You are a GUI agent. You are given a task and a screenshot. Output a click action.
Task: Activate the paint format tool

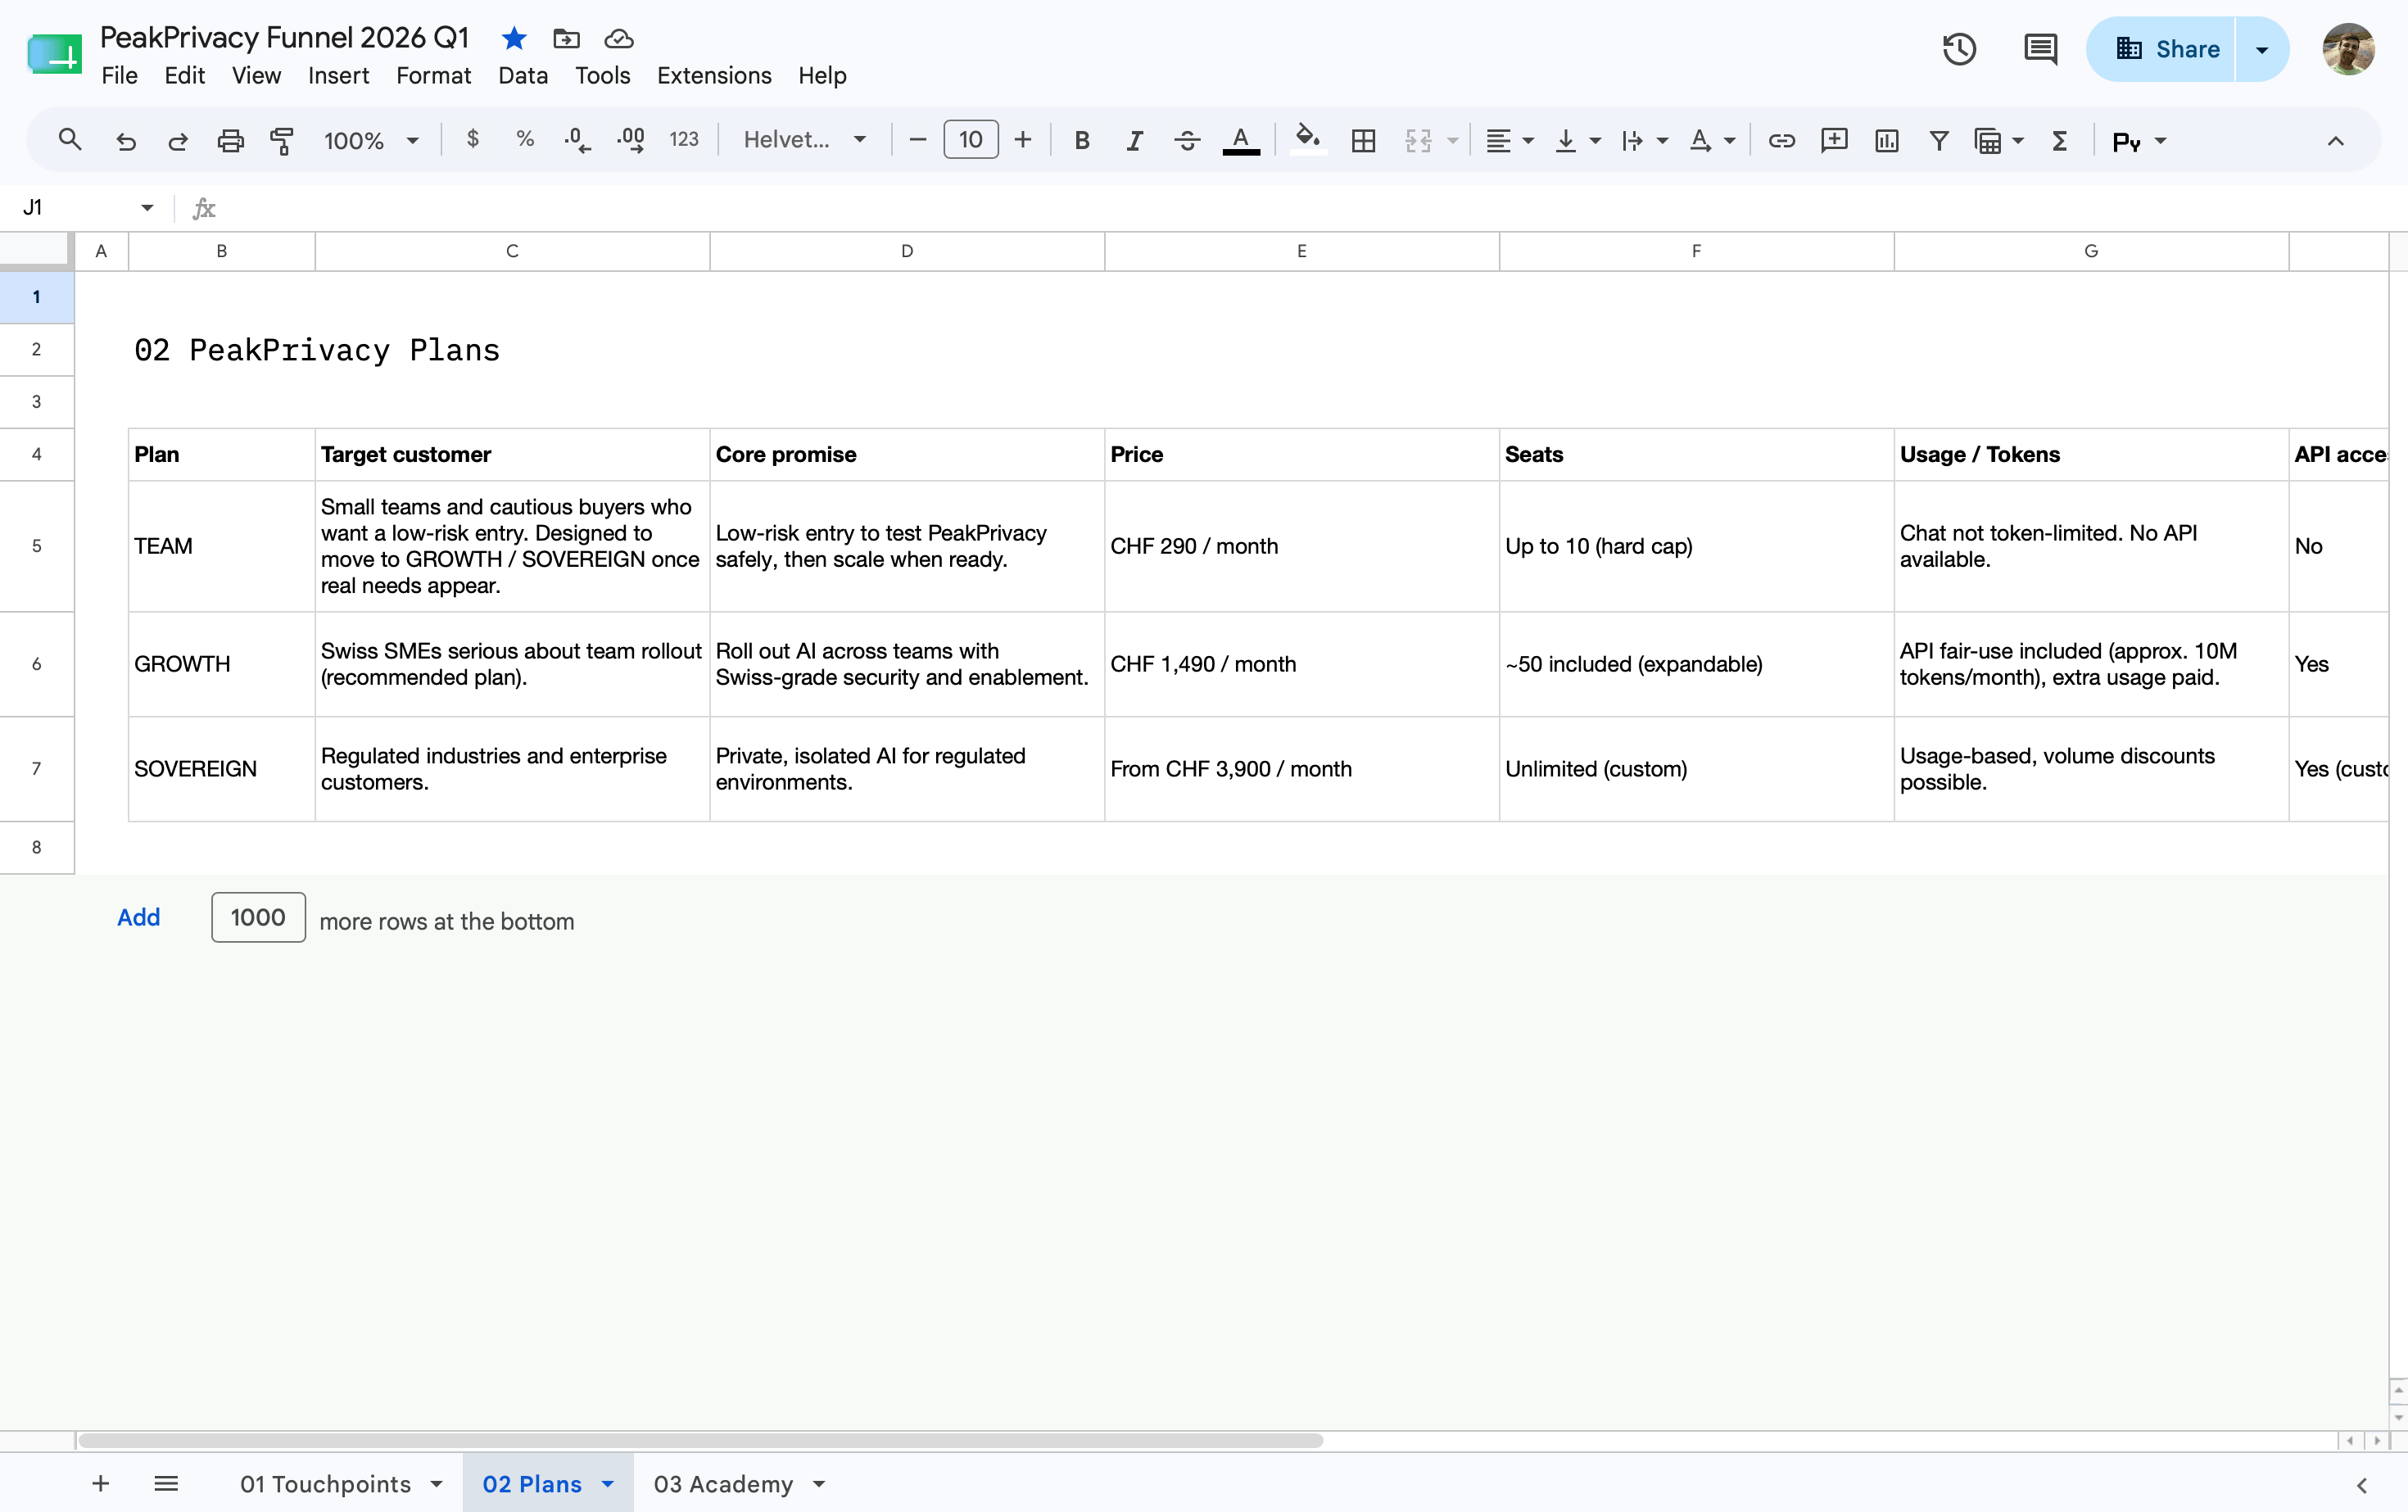coord(282,140)
